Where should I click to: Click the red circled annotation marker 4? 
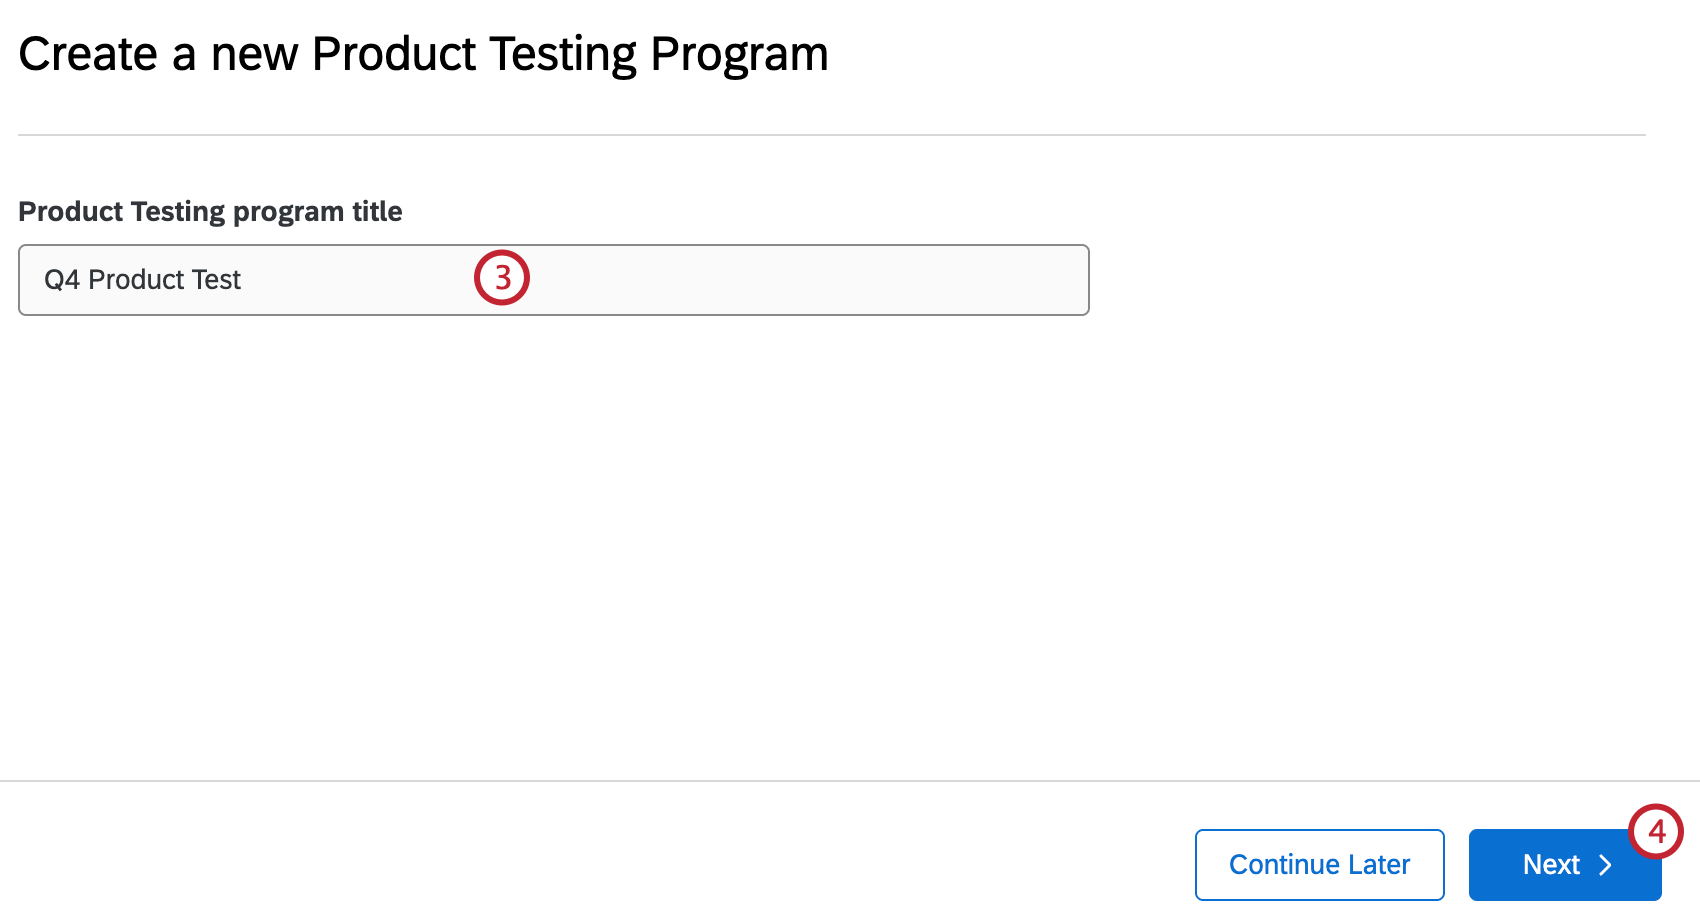pyautogui.click(x=1655, y=831)
